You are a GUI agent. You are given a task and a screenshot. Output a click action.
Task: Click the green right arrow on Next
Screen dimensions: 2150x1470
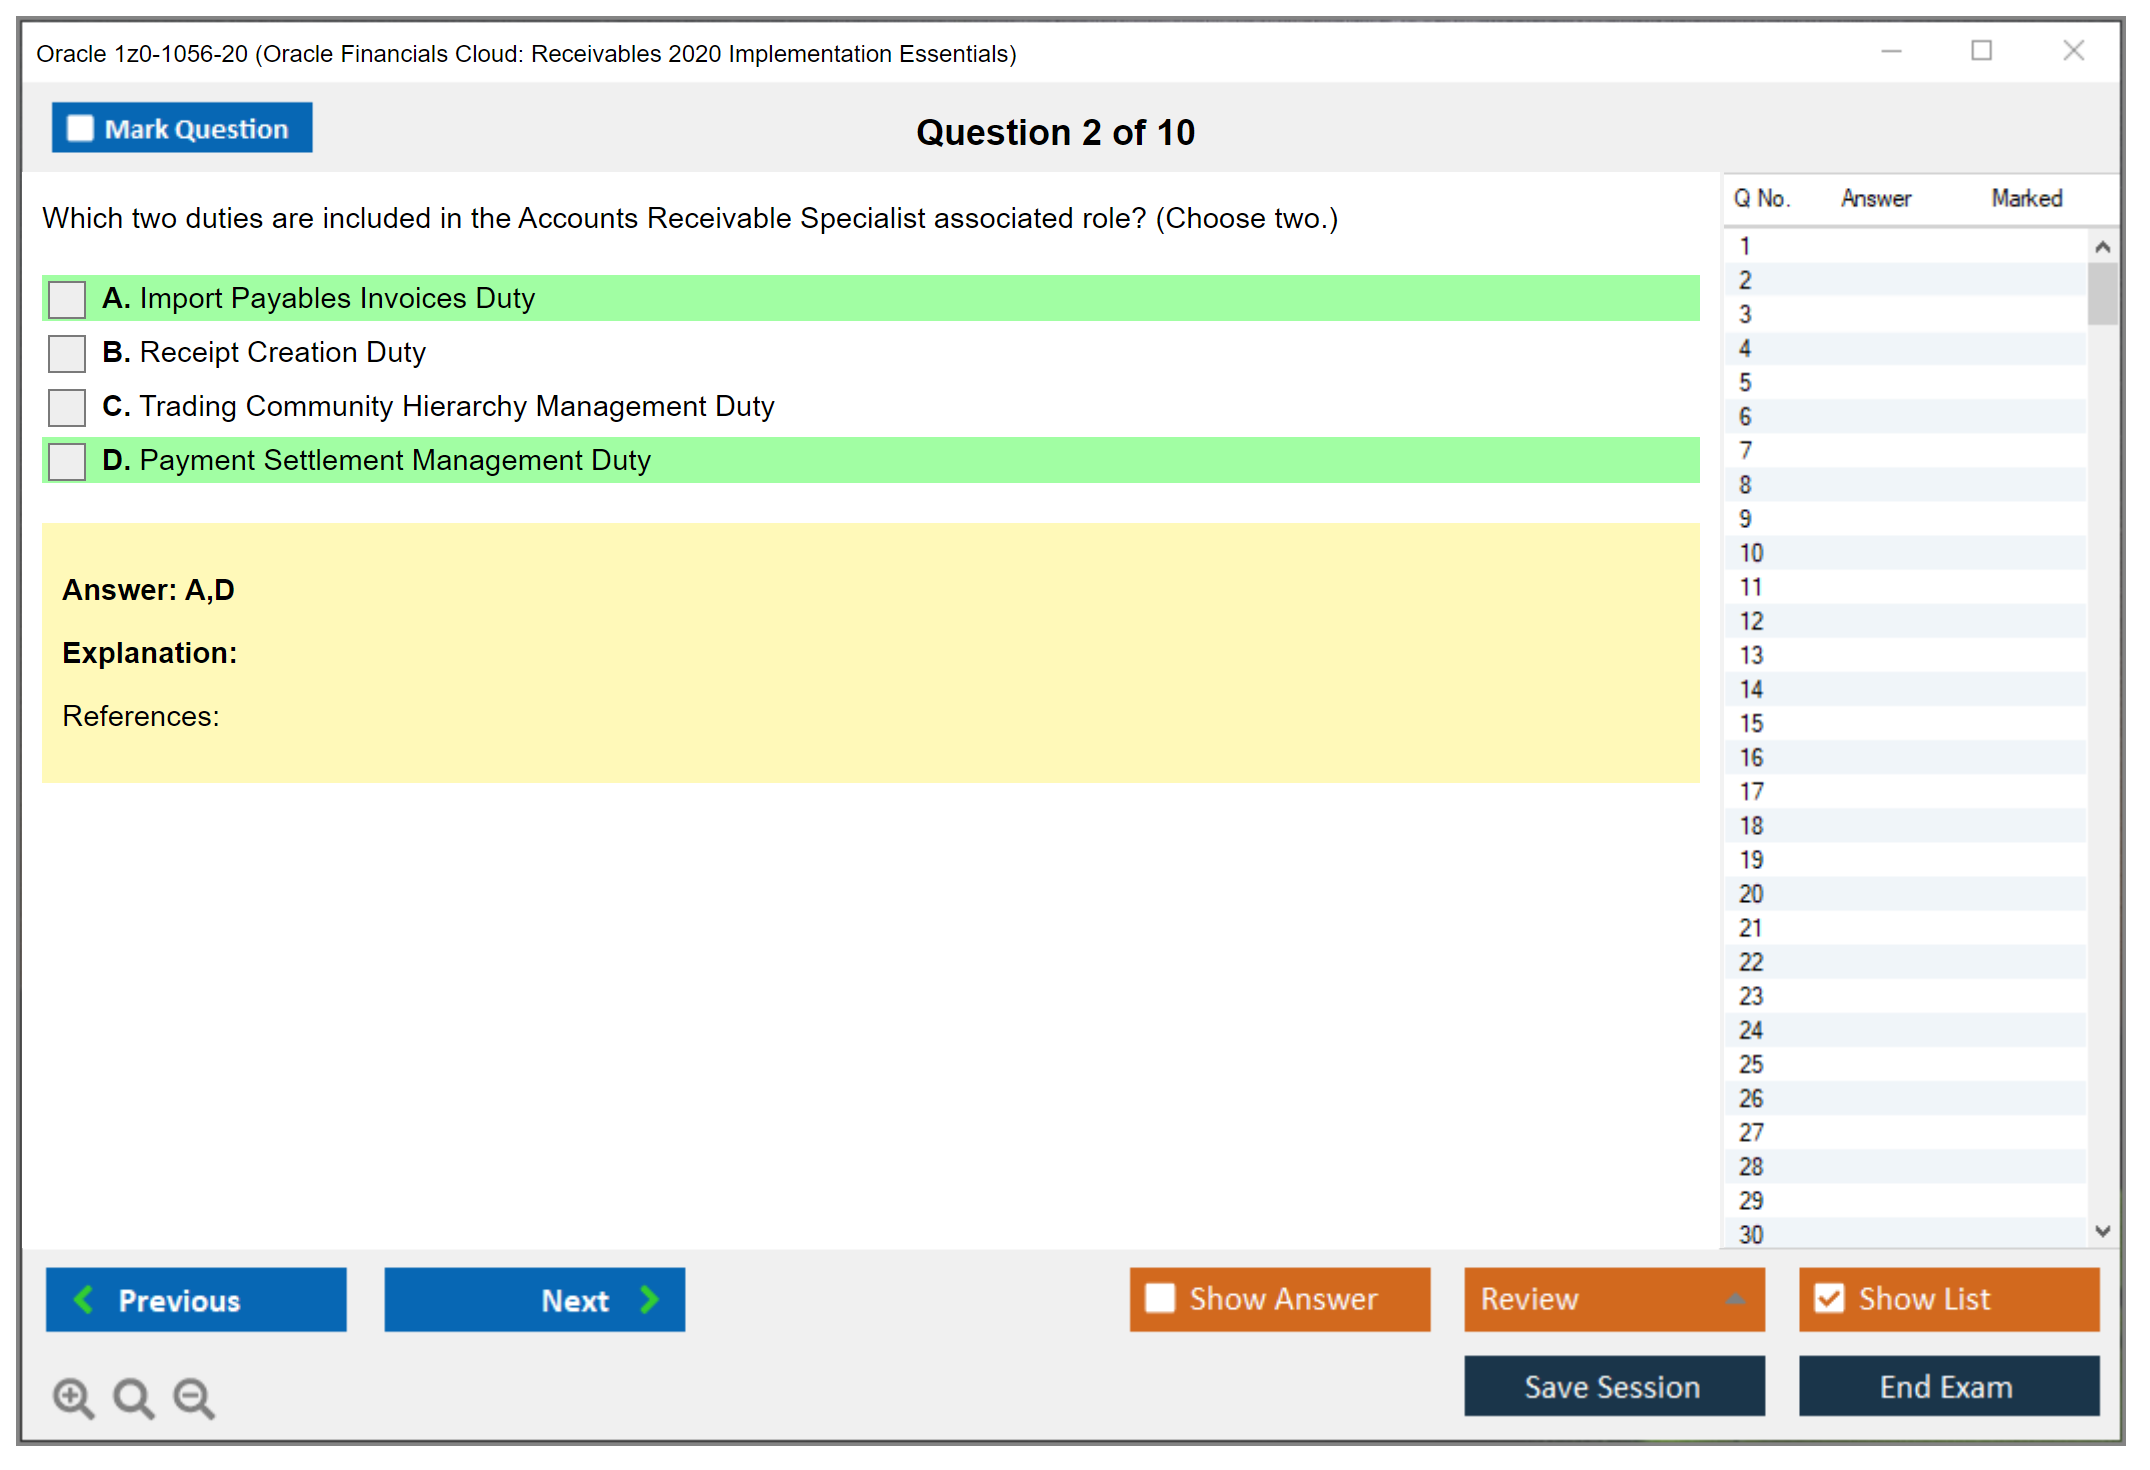click(649, 1299)
